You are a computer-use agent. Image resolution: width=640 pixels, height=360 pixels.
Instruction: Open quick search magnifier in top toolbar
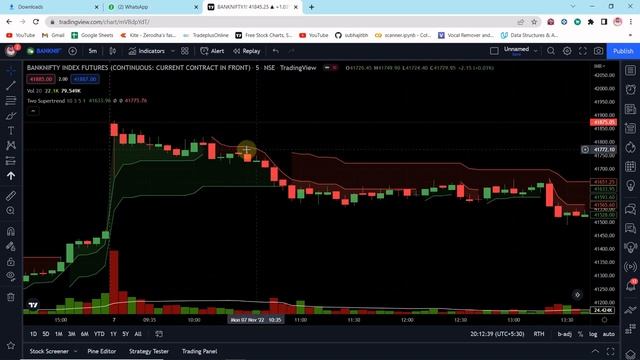point(551,51)
